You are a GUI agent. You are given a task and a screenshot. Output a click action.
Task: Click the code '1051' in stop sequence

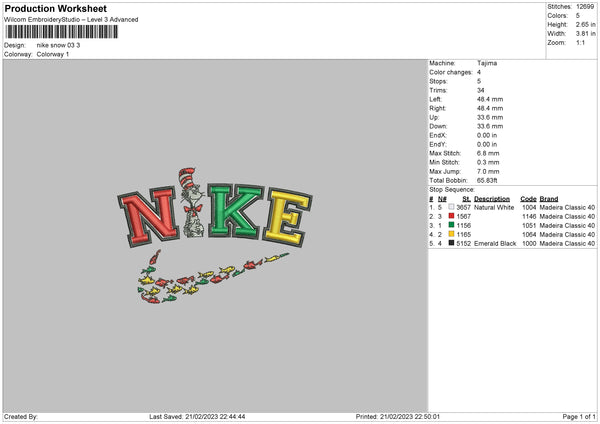click(x=529, y=225)
